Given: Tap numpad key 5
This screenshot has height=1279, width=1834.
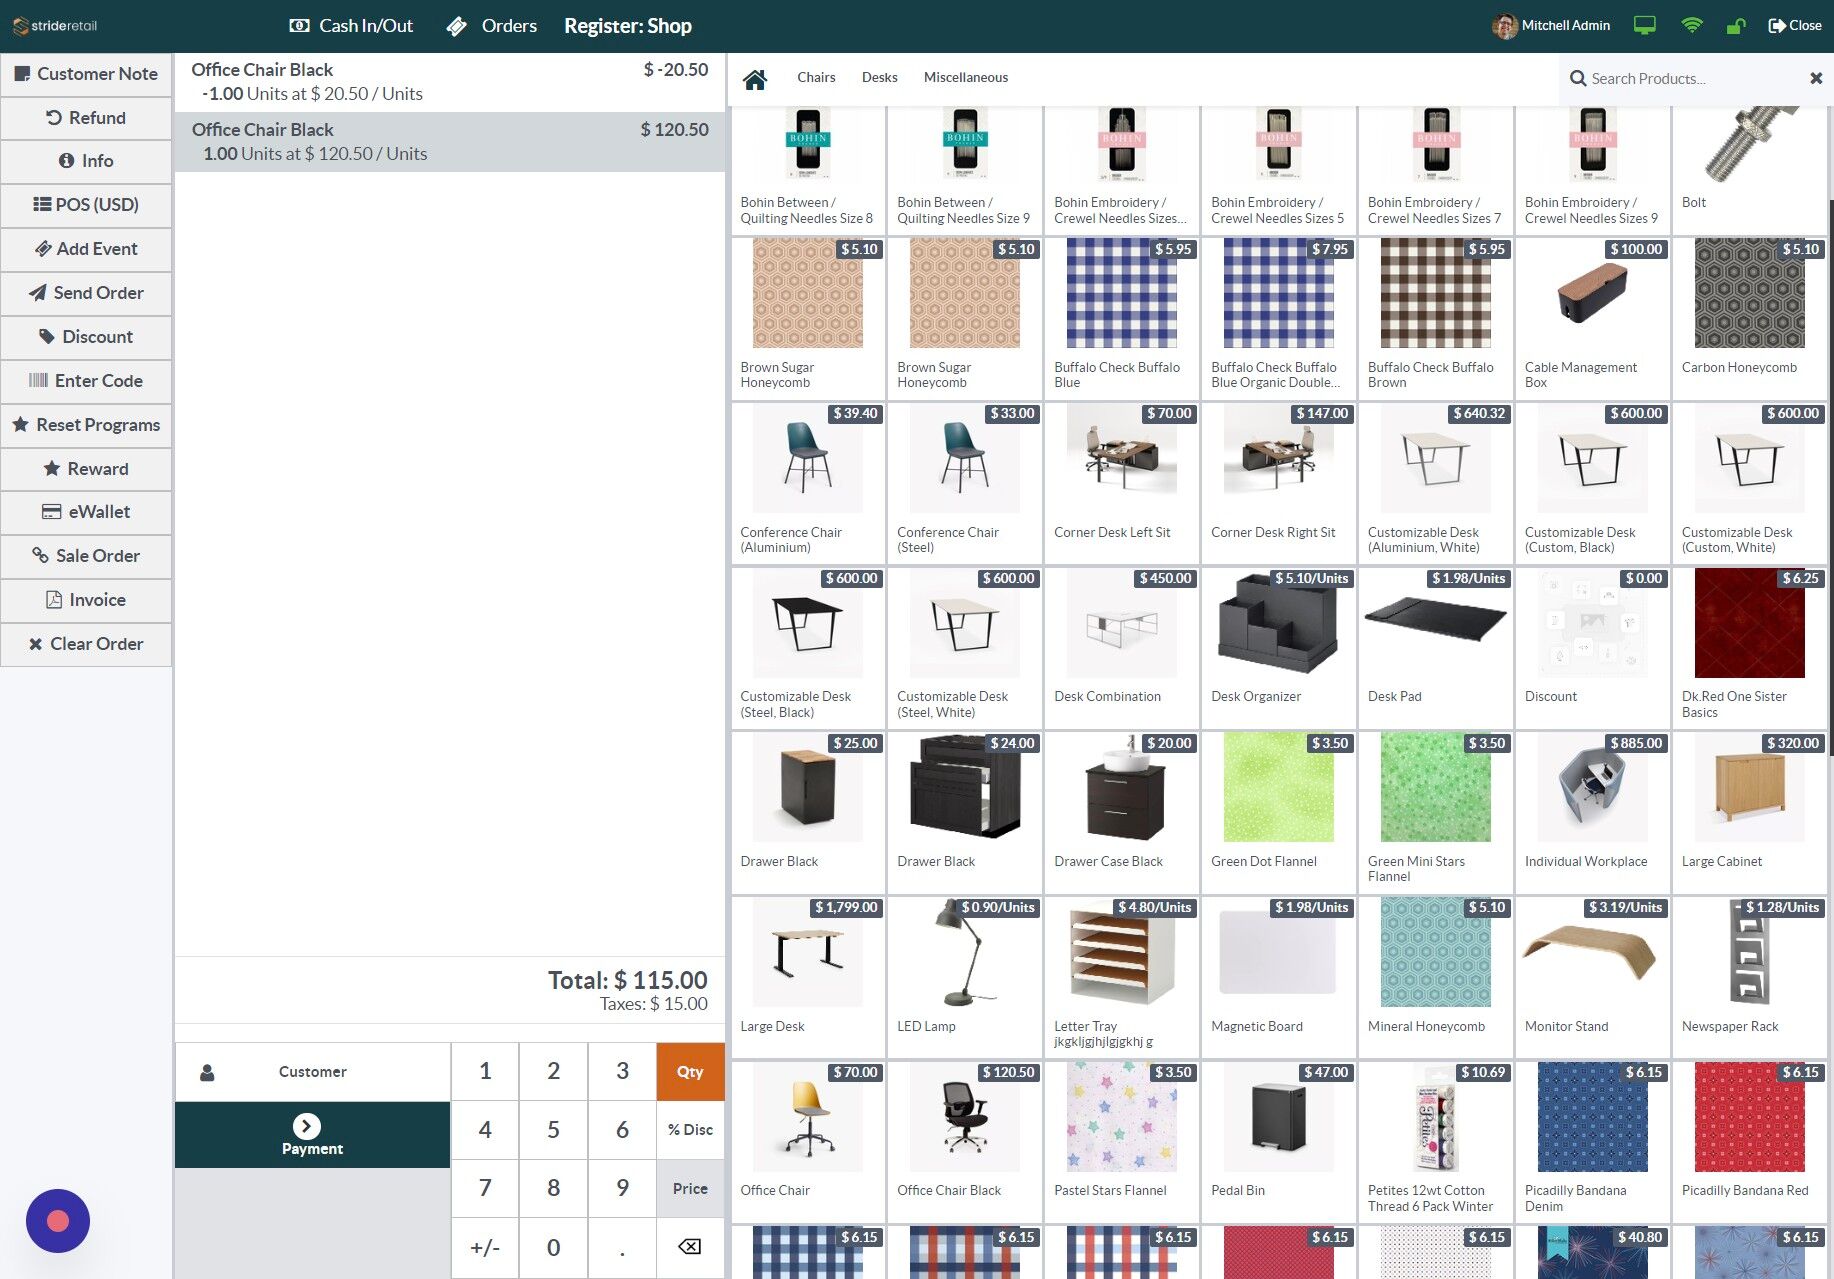Looking at the screenshot, I should pyautogui.click(x=553, y=1130).
